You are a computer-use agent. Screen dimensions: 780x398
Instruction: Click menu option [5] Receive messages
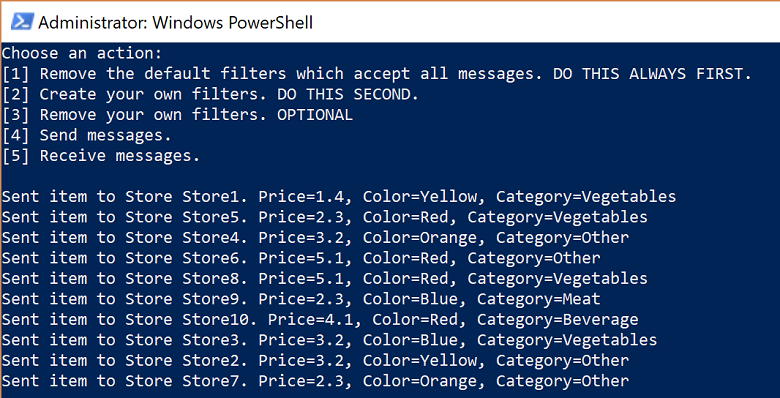[x=101, y=156]
